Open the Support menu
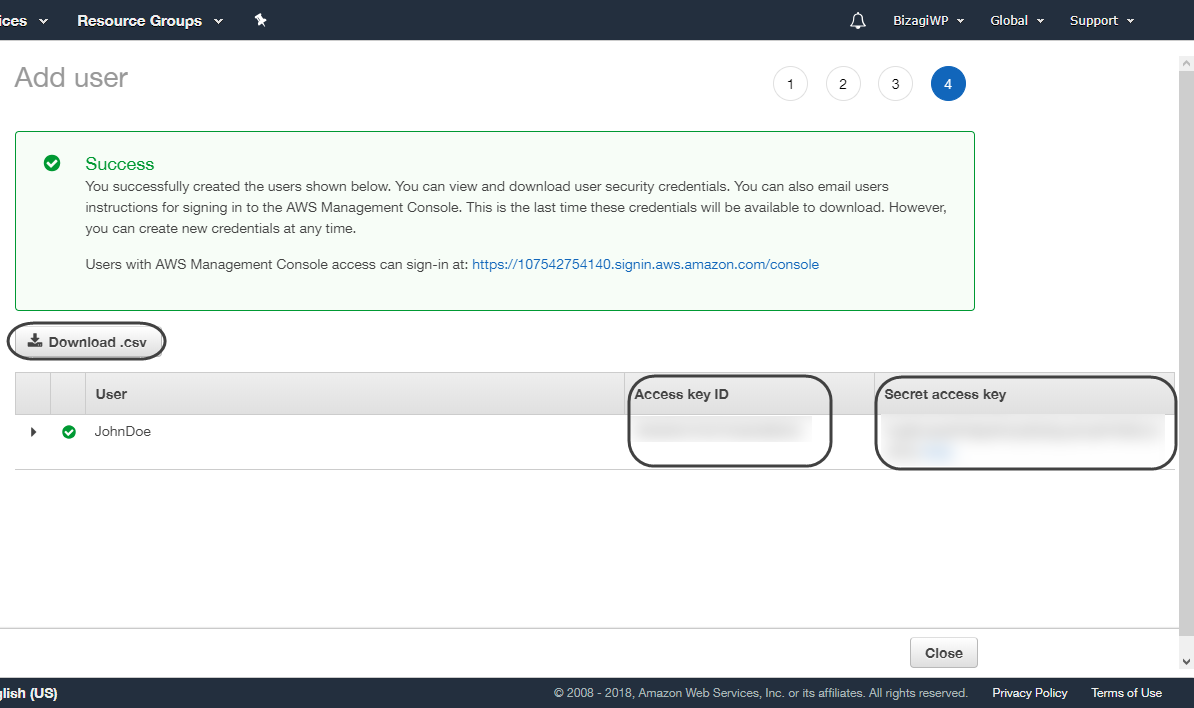1194x708 pixels. pos(1101,21)
